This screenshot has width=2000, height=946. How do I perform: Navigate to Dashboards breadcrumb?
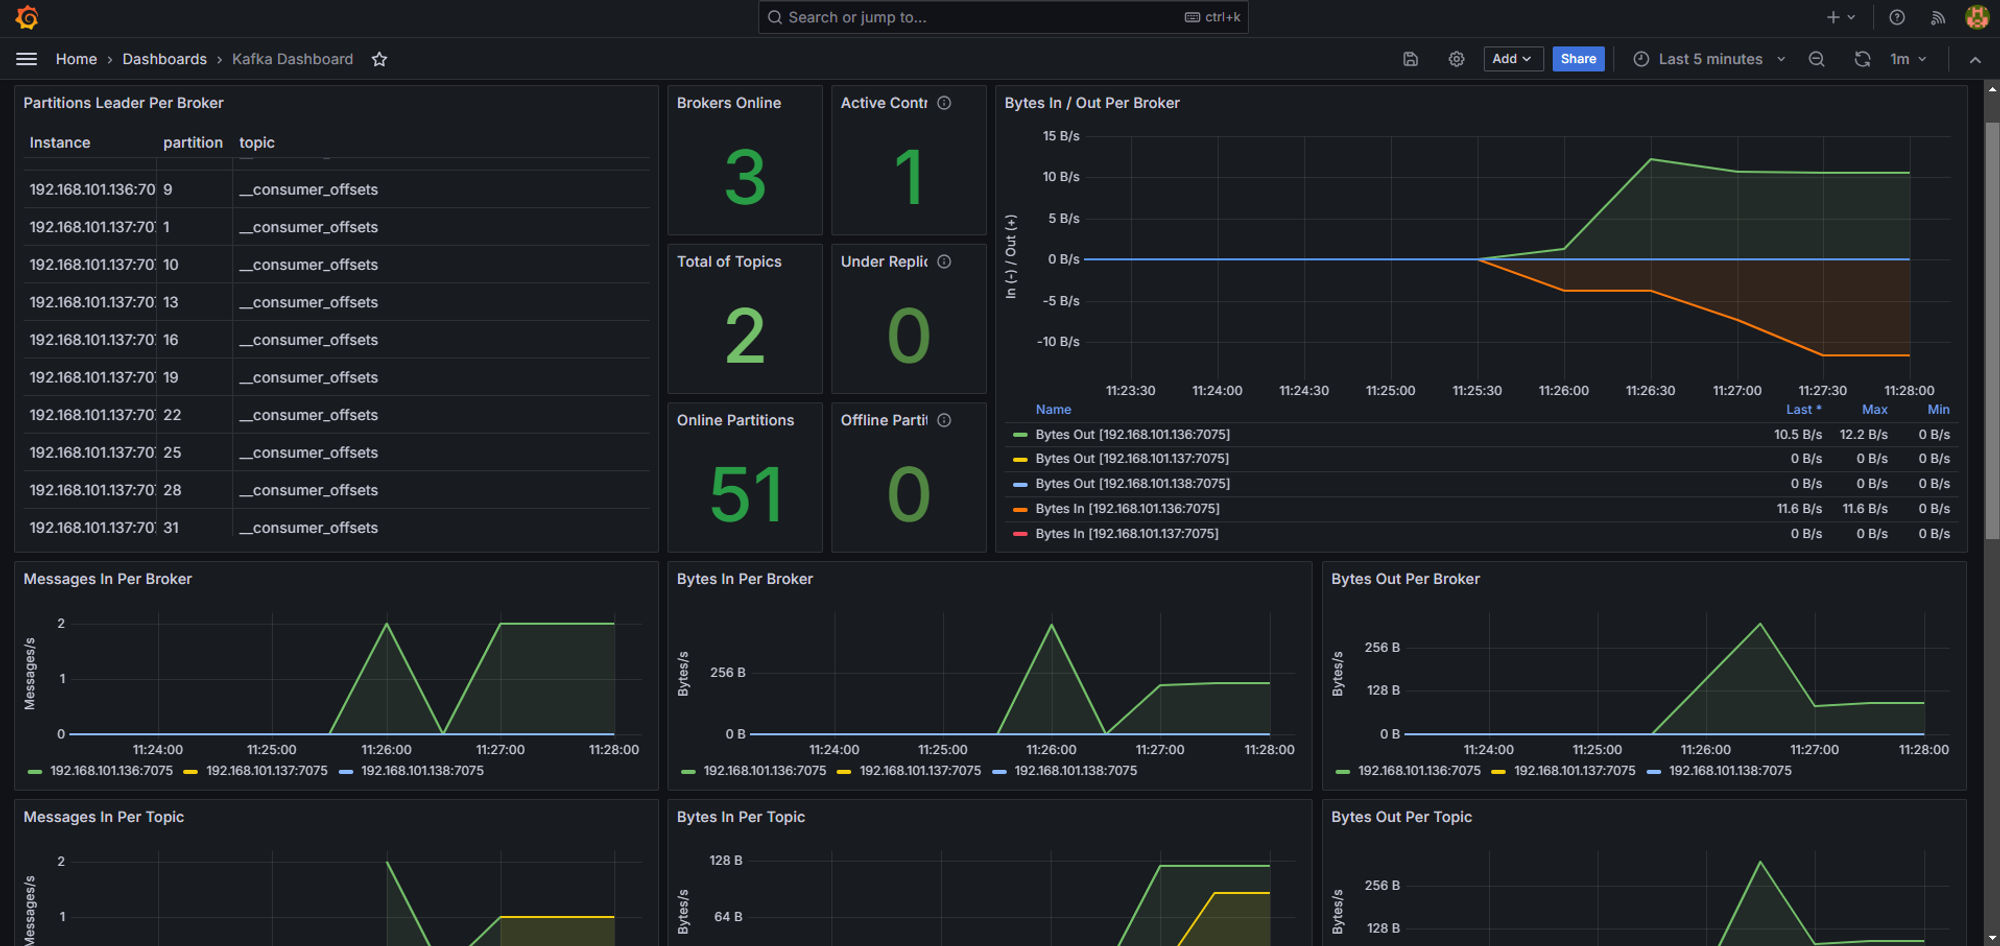[x=164, y=59]
